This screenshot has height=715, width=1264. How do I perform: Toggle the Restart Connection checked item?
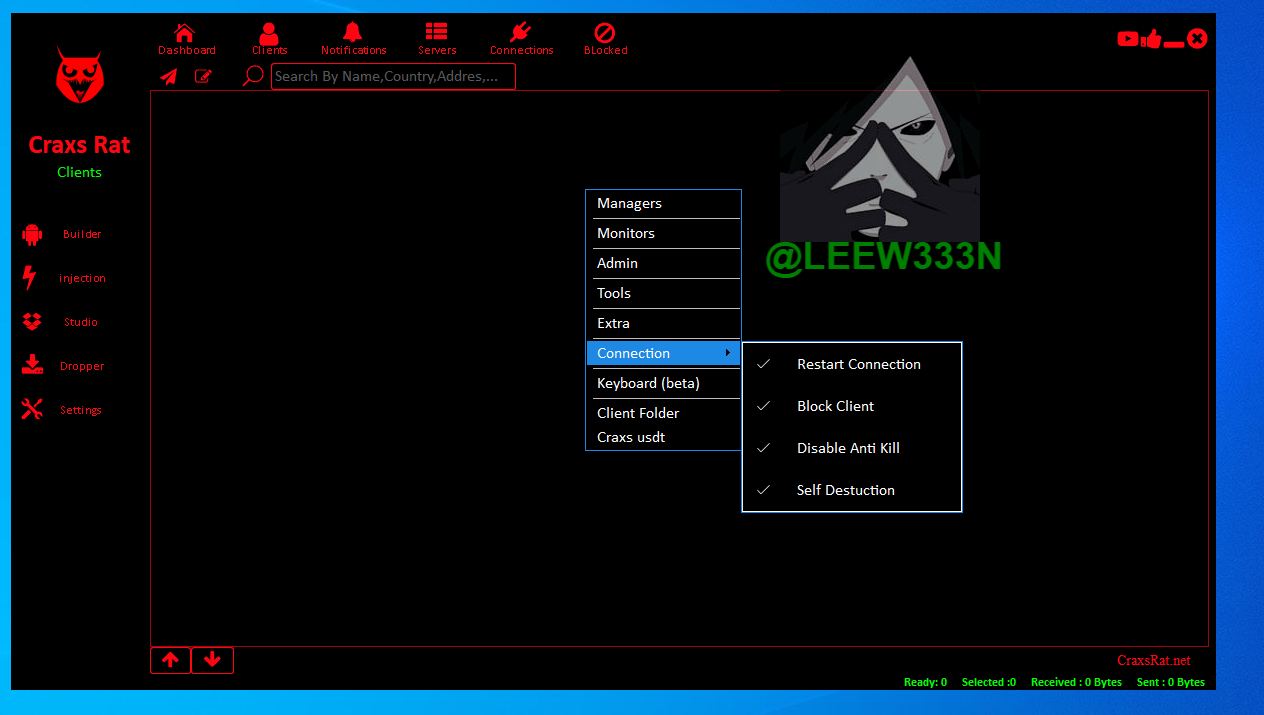pyautogui.click(x=858, y=364)
